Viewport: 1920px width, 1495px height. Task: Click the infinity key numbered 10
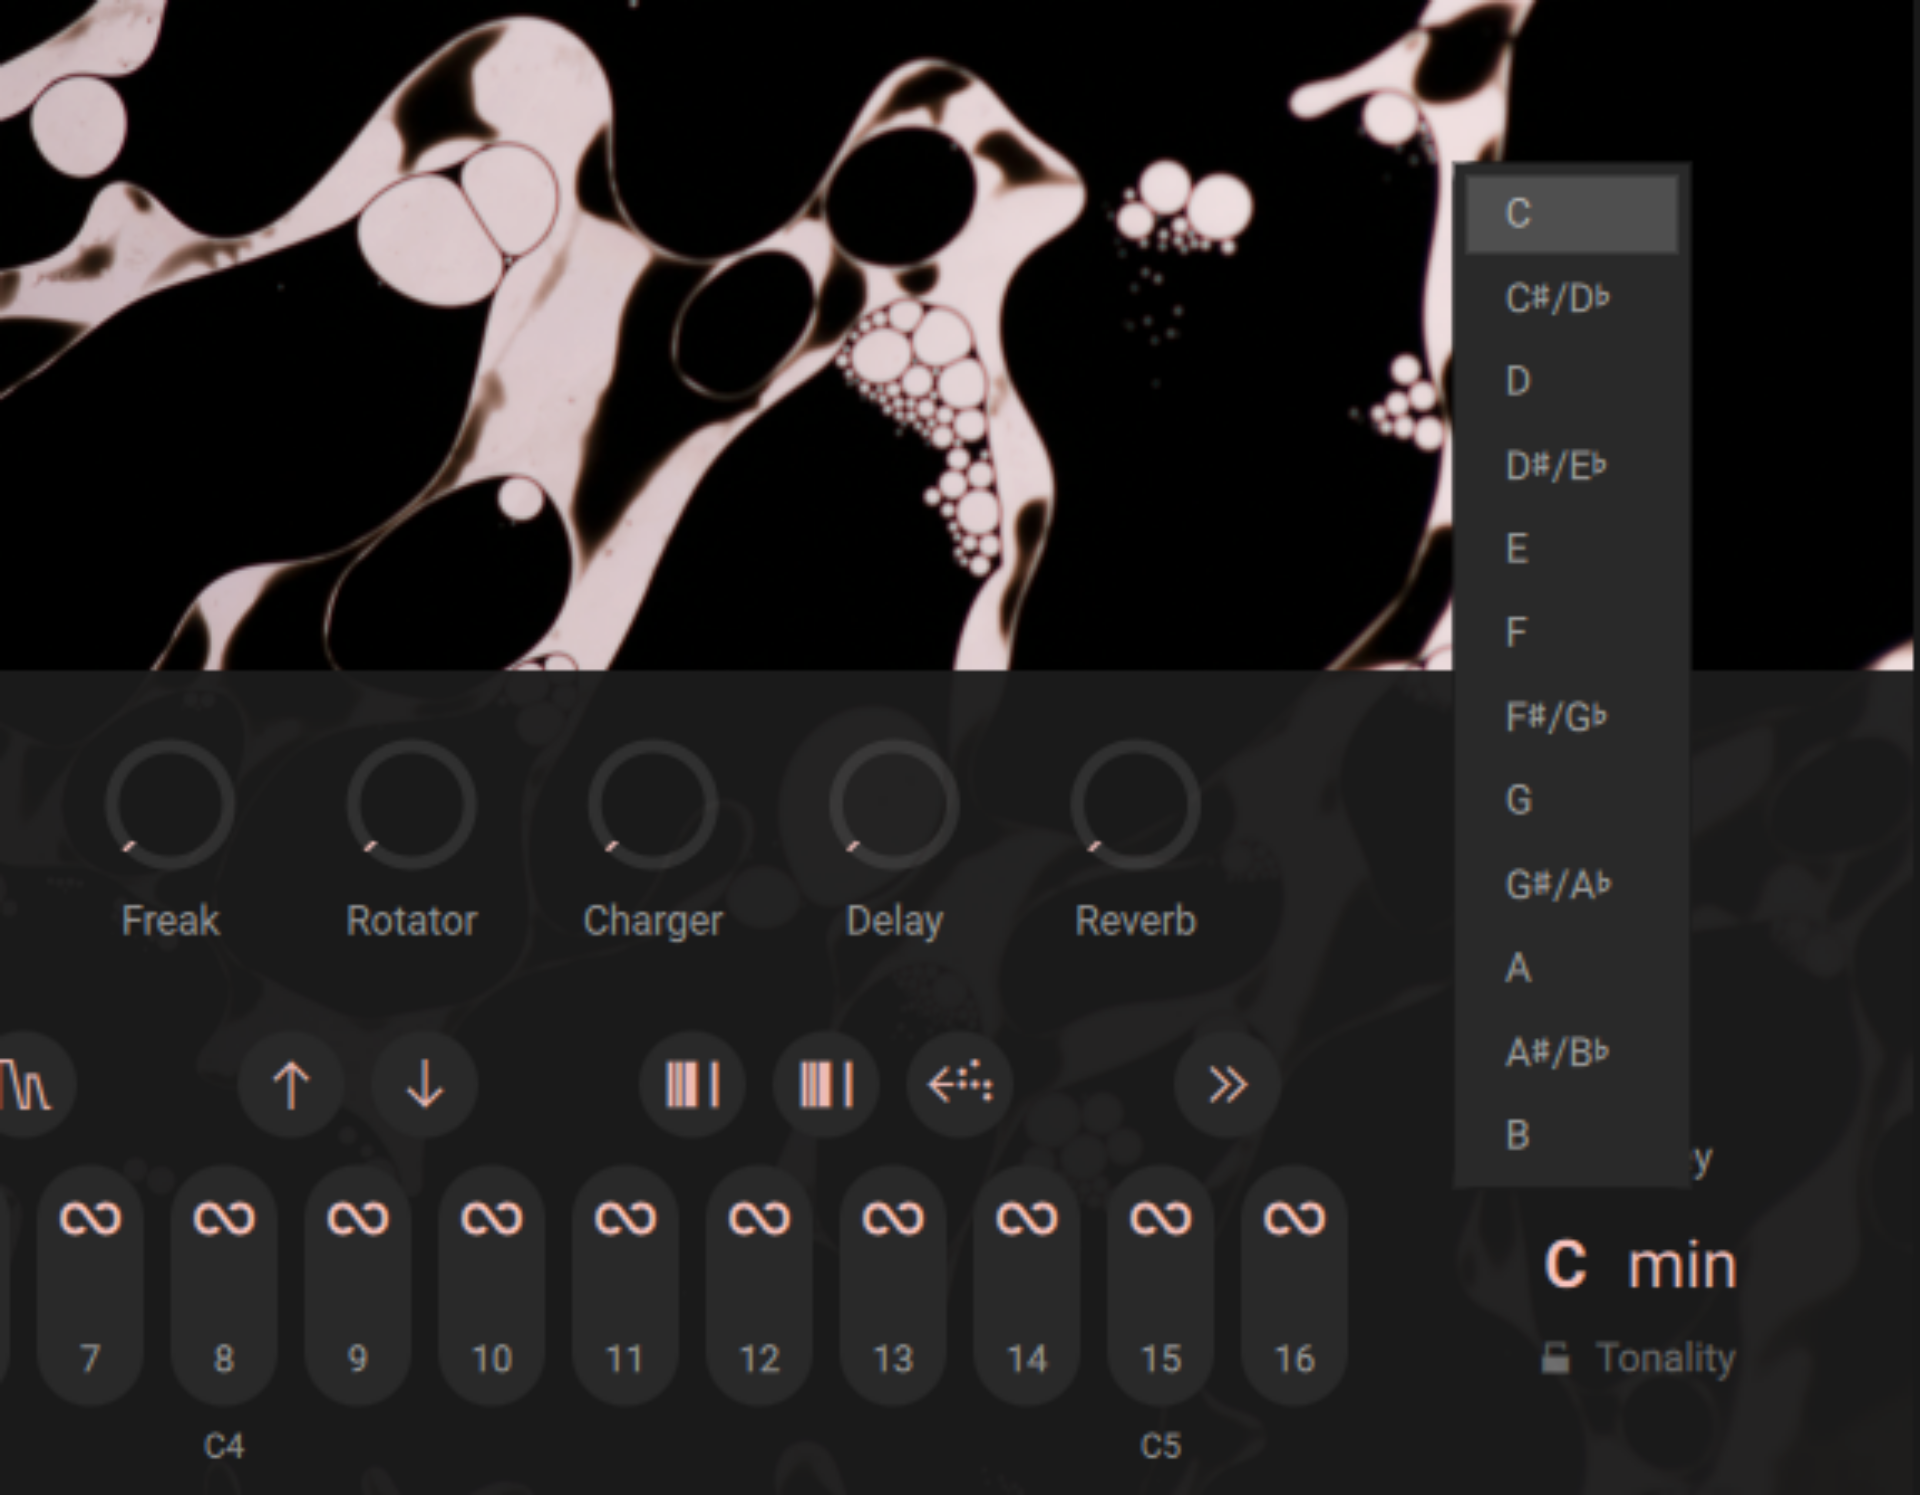492,1286
